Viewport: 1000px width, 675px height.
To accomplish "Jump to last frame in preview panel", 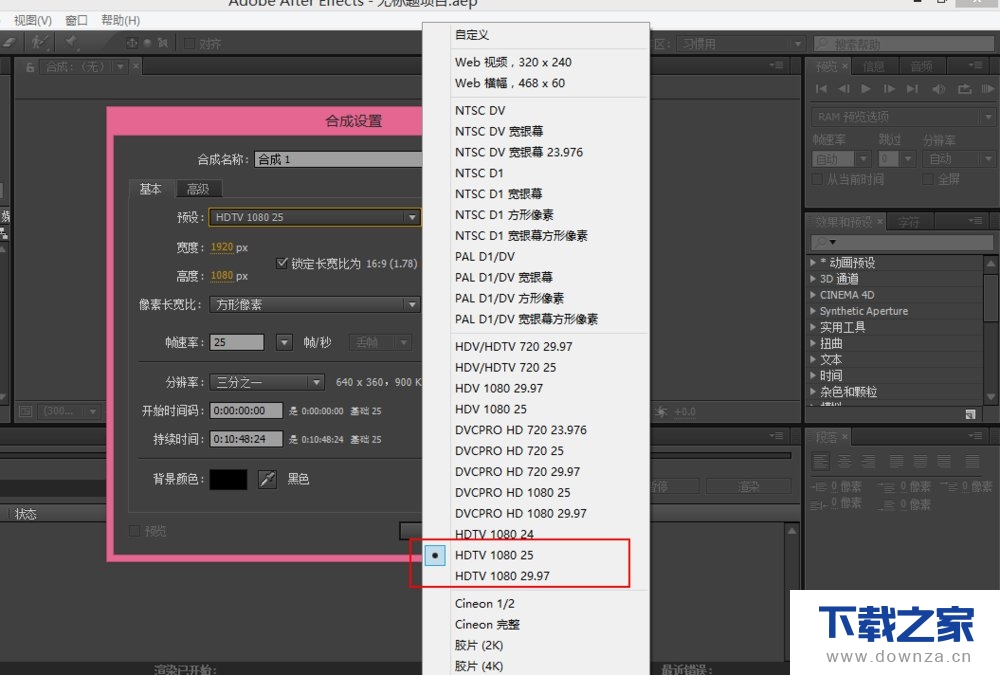I will click(x=913, y=89).
